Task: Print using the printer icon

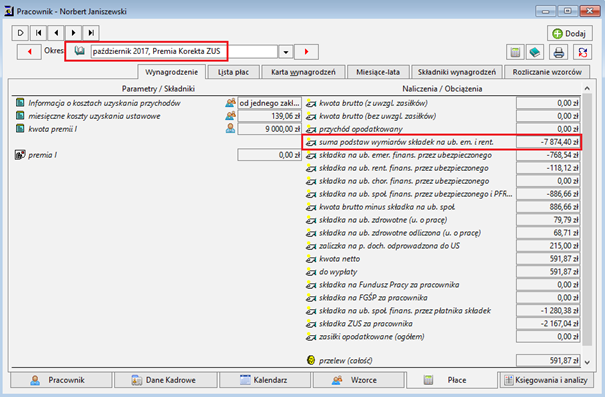Action: coord(558,52)
